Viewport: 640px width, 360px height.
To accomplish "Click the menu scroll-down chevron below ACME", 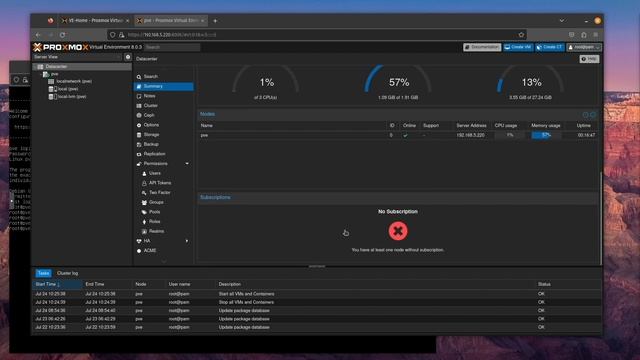I will (x=164, y=261).
